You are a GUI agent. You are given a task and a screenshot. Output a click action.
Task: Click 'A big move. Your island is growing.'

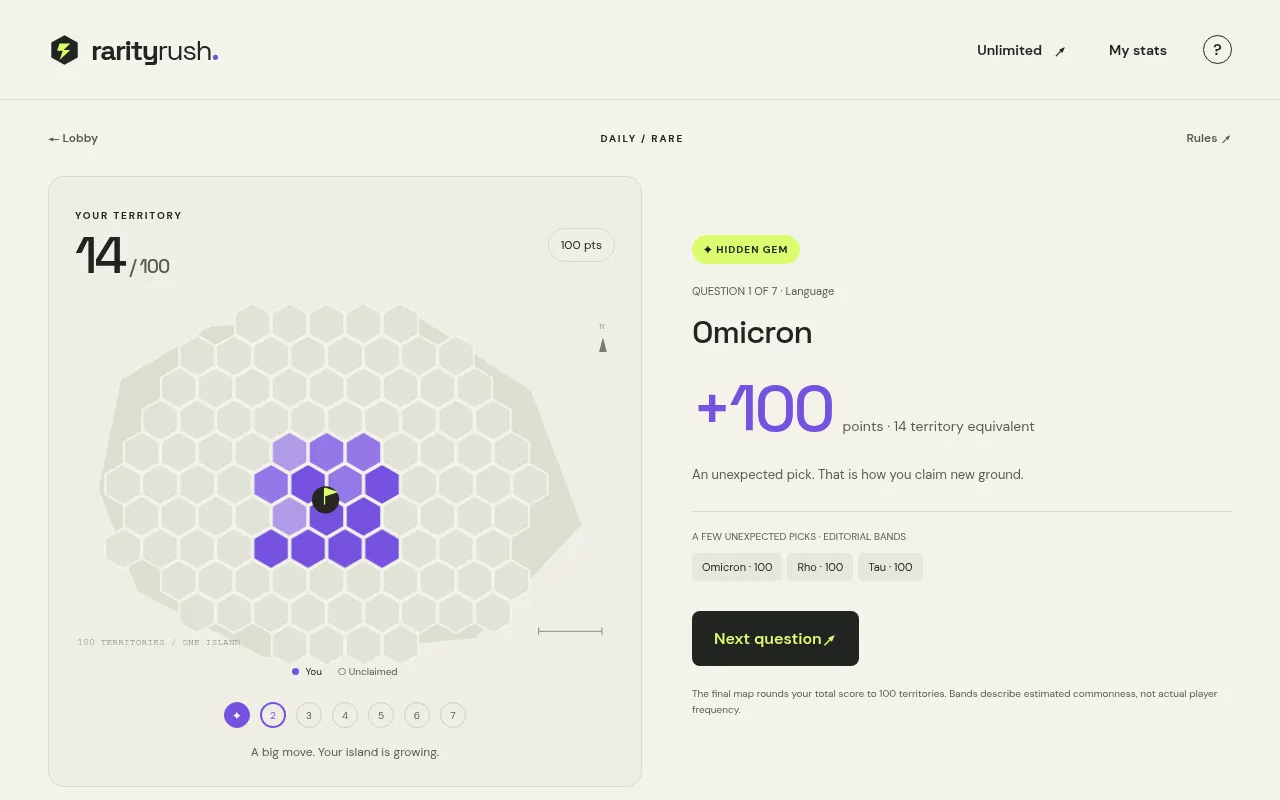[345, 752]
